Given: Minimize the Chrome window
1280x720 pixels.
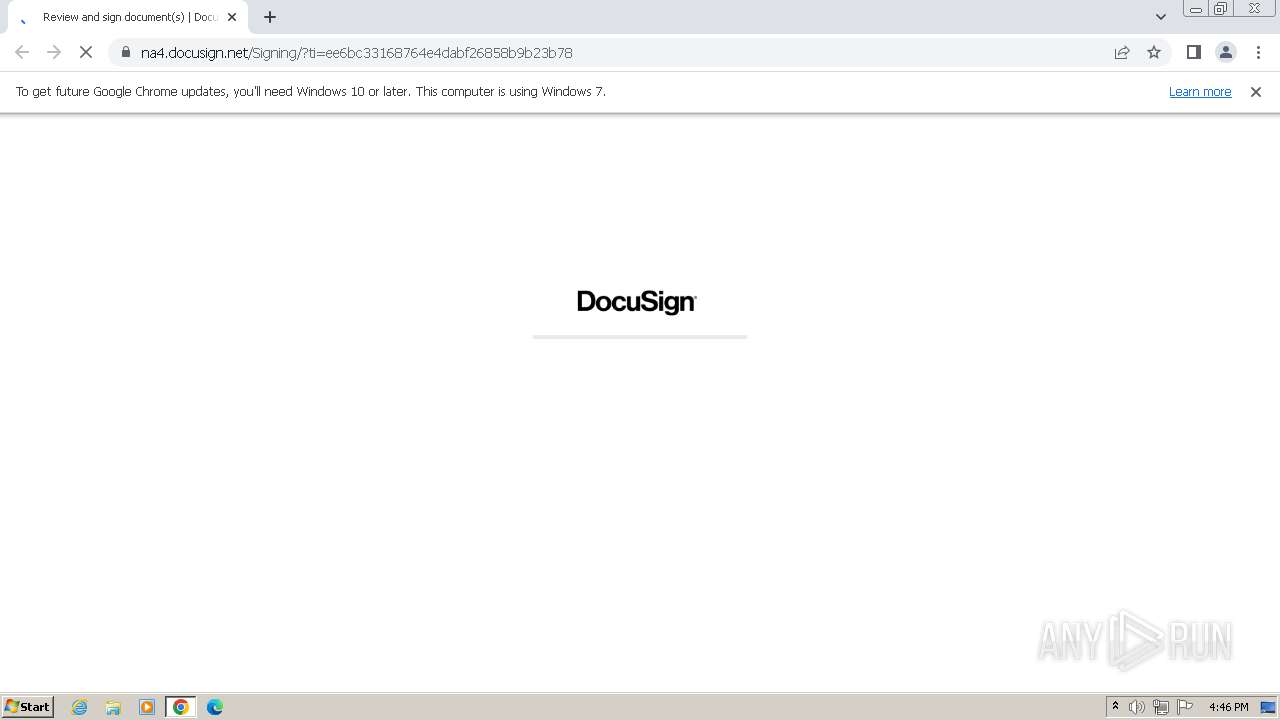Looking at the screenshot, I should click(1195, 9).
